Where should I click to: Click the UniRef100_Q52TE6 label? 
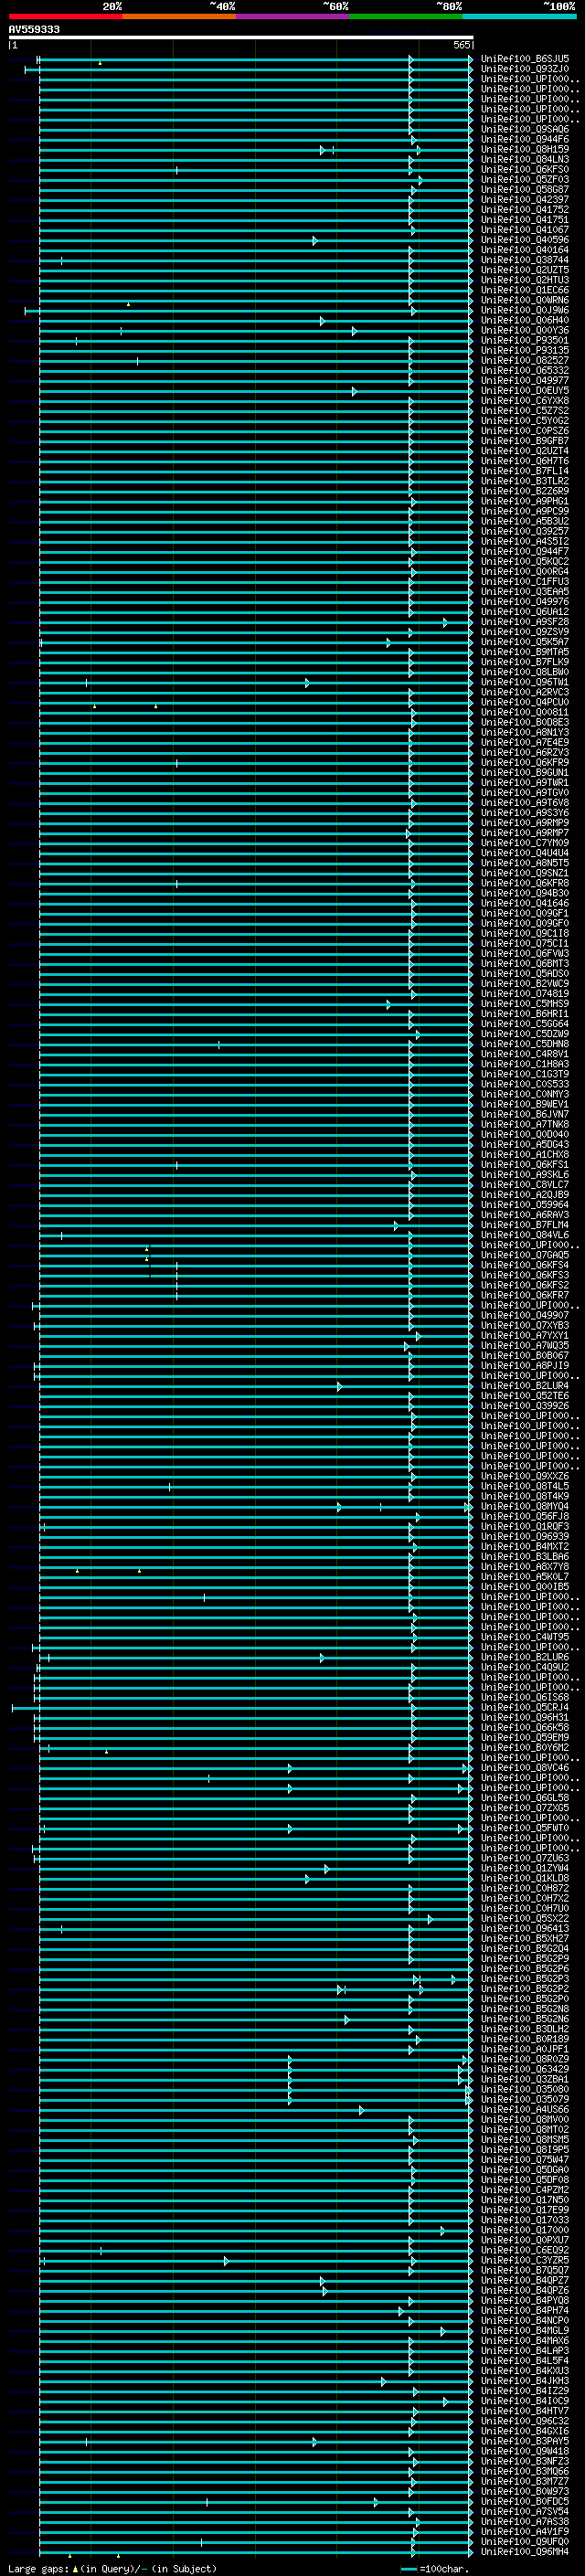tap(525, 1395)
